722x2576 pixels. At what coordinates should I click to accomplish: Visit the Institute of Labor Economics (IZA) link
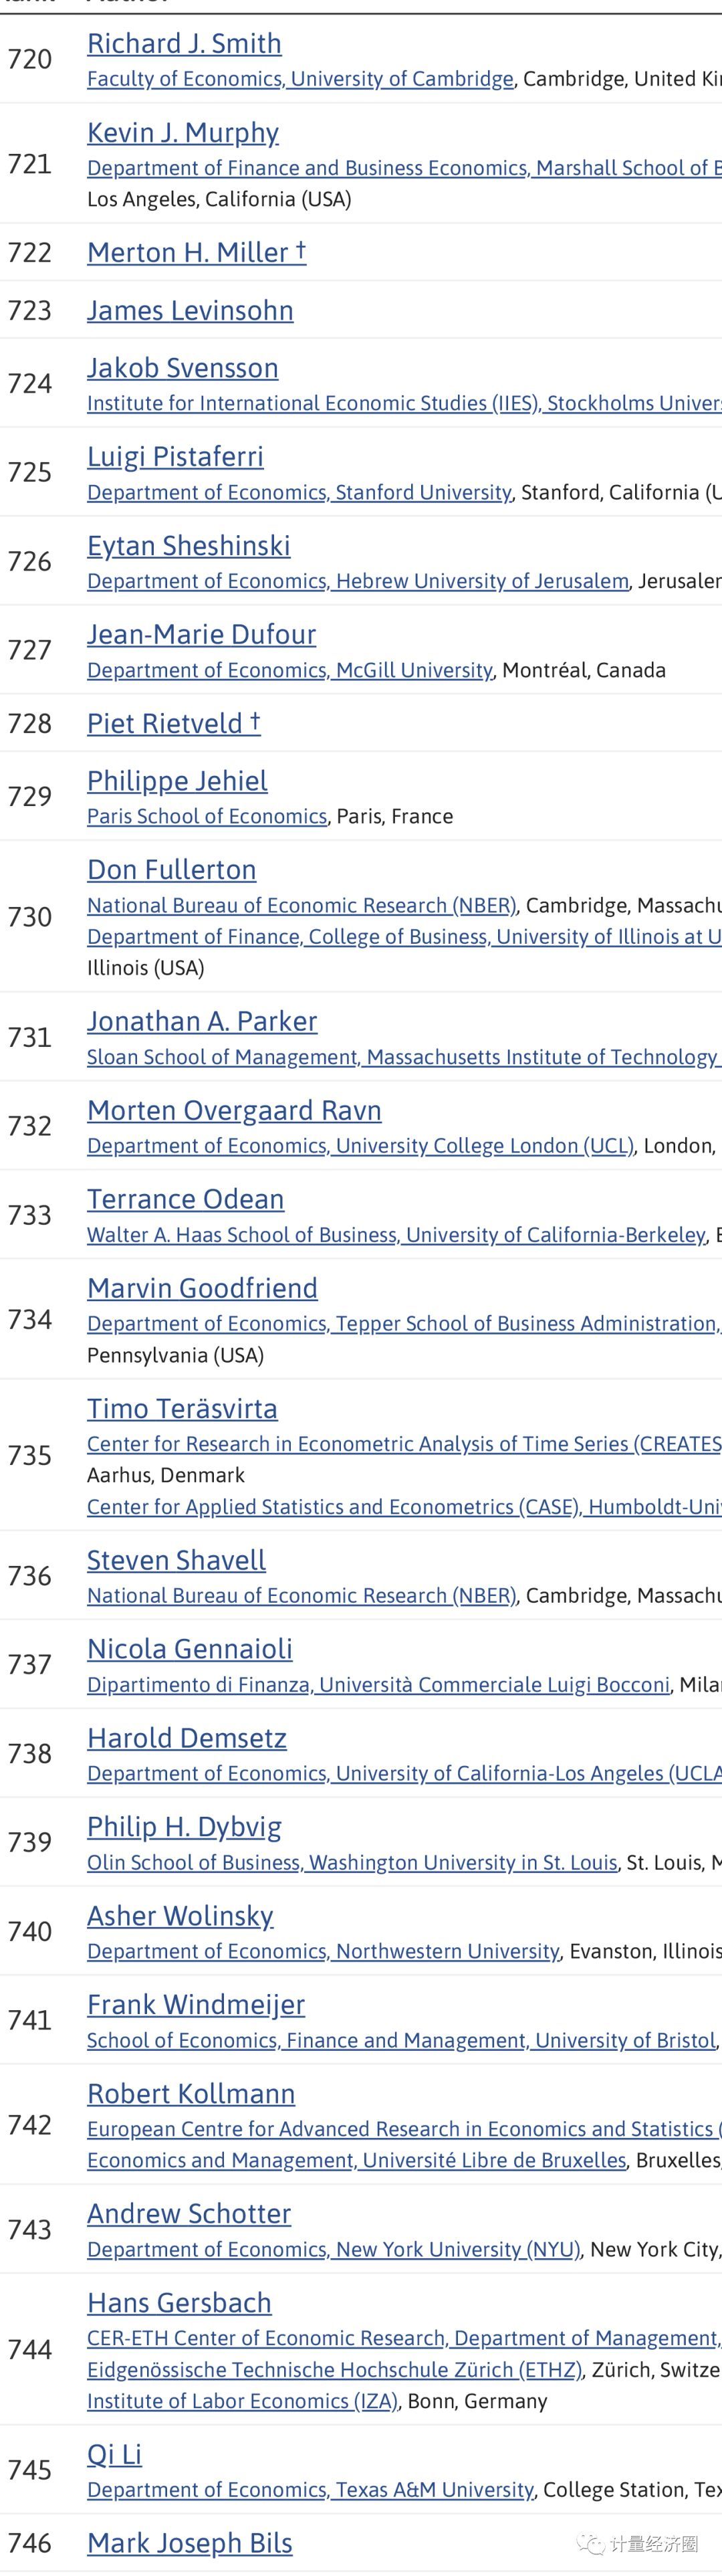(x=242, y=2401)
